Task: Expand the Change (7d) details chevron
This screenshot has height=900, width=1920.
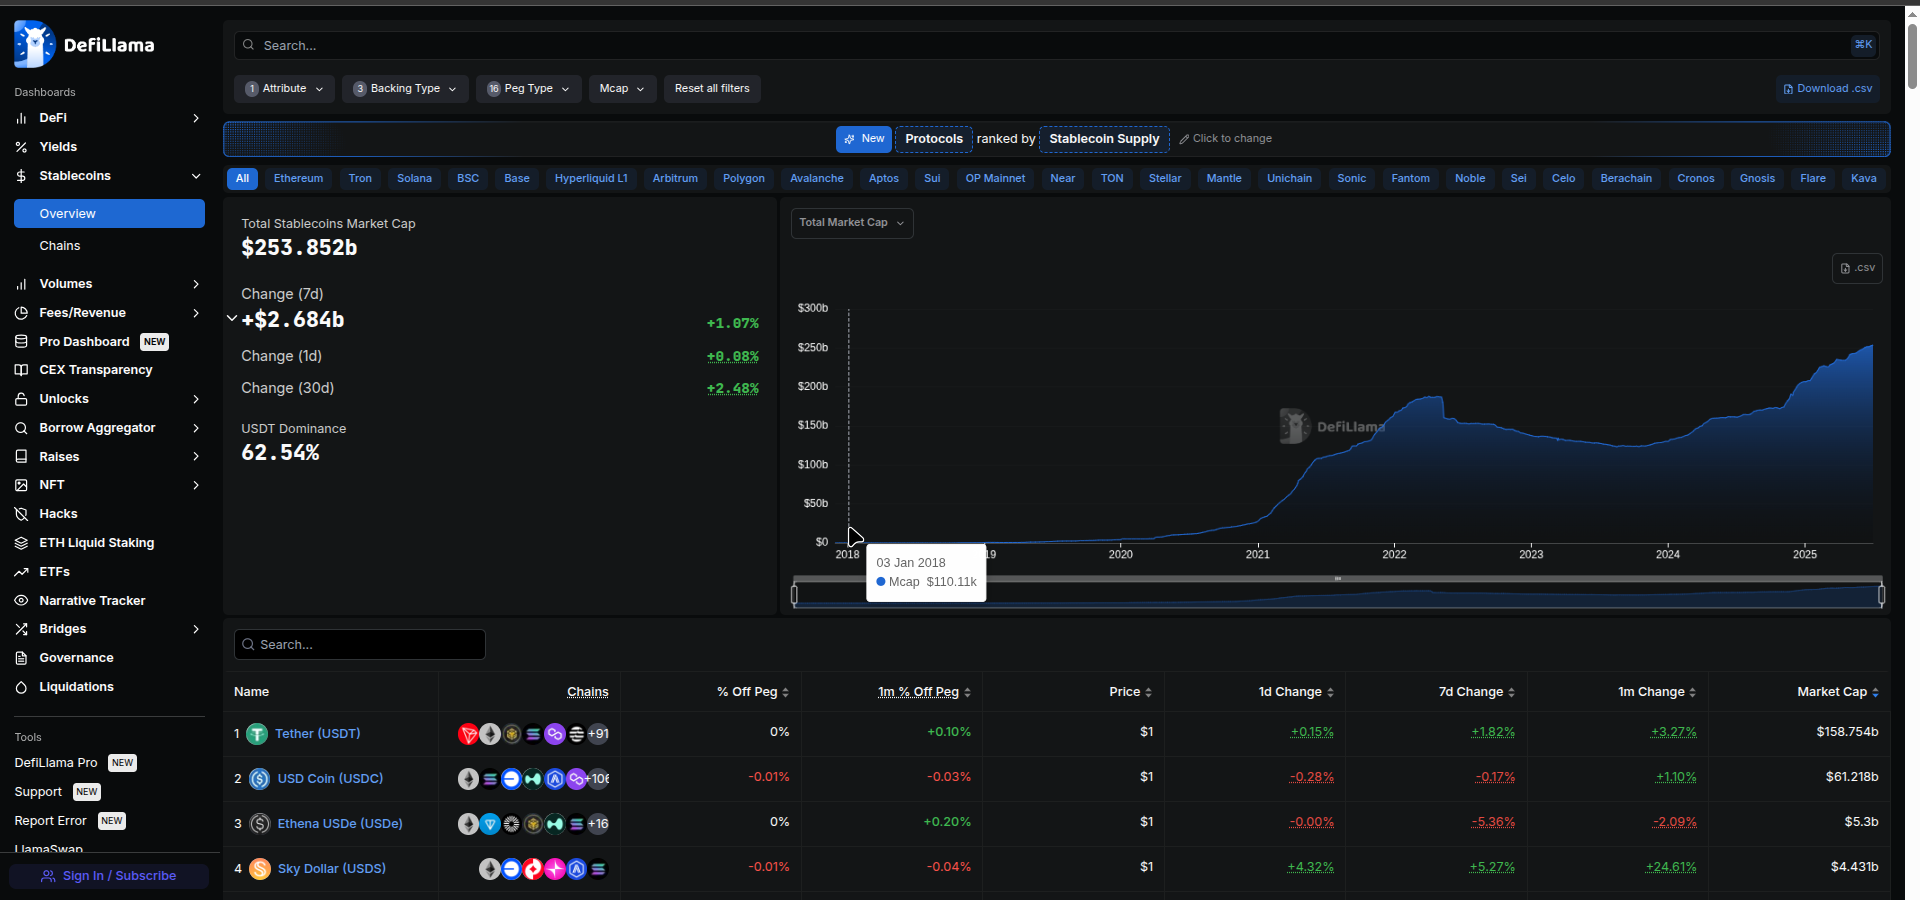Action: point(232,319)
